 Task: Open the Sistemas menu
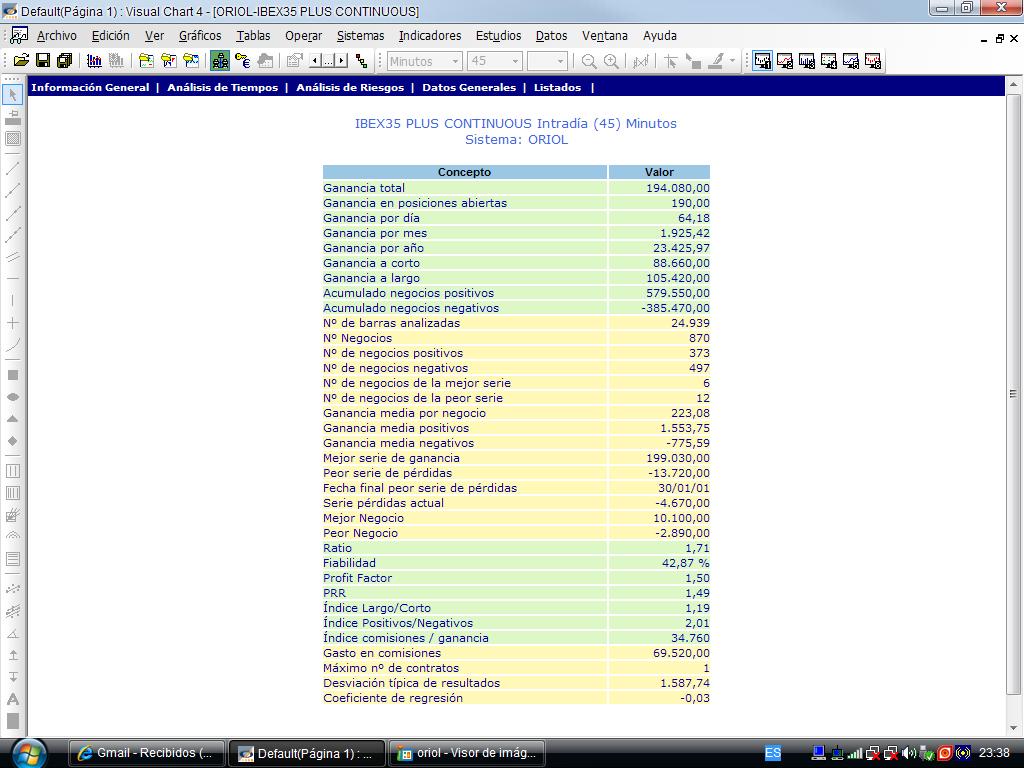coord(360,36)
